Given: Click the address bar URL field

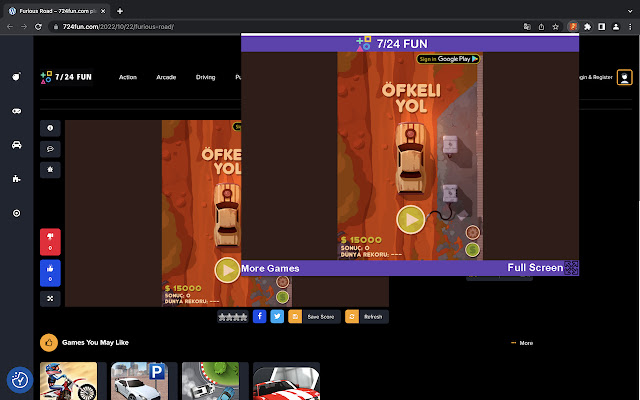Looking at the screenshot, I should [x=286, y=27].
